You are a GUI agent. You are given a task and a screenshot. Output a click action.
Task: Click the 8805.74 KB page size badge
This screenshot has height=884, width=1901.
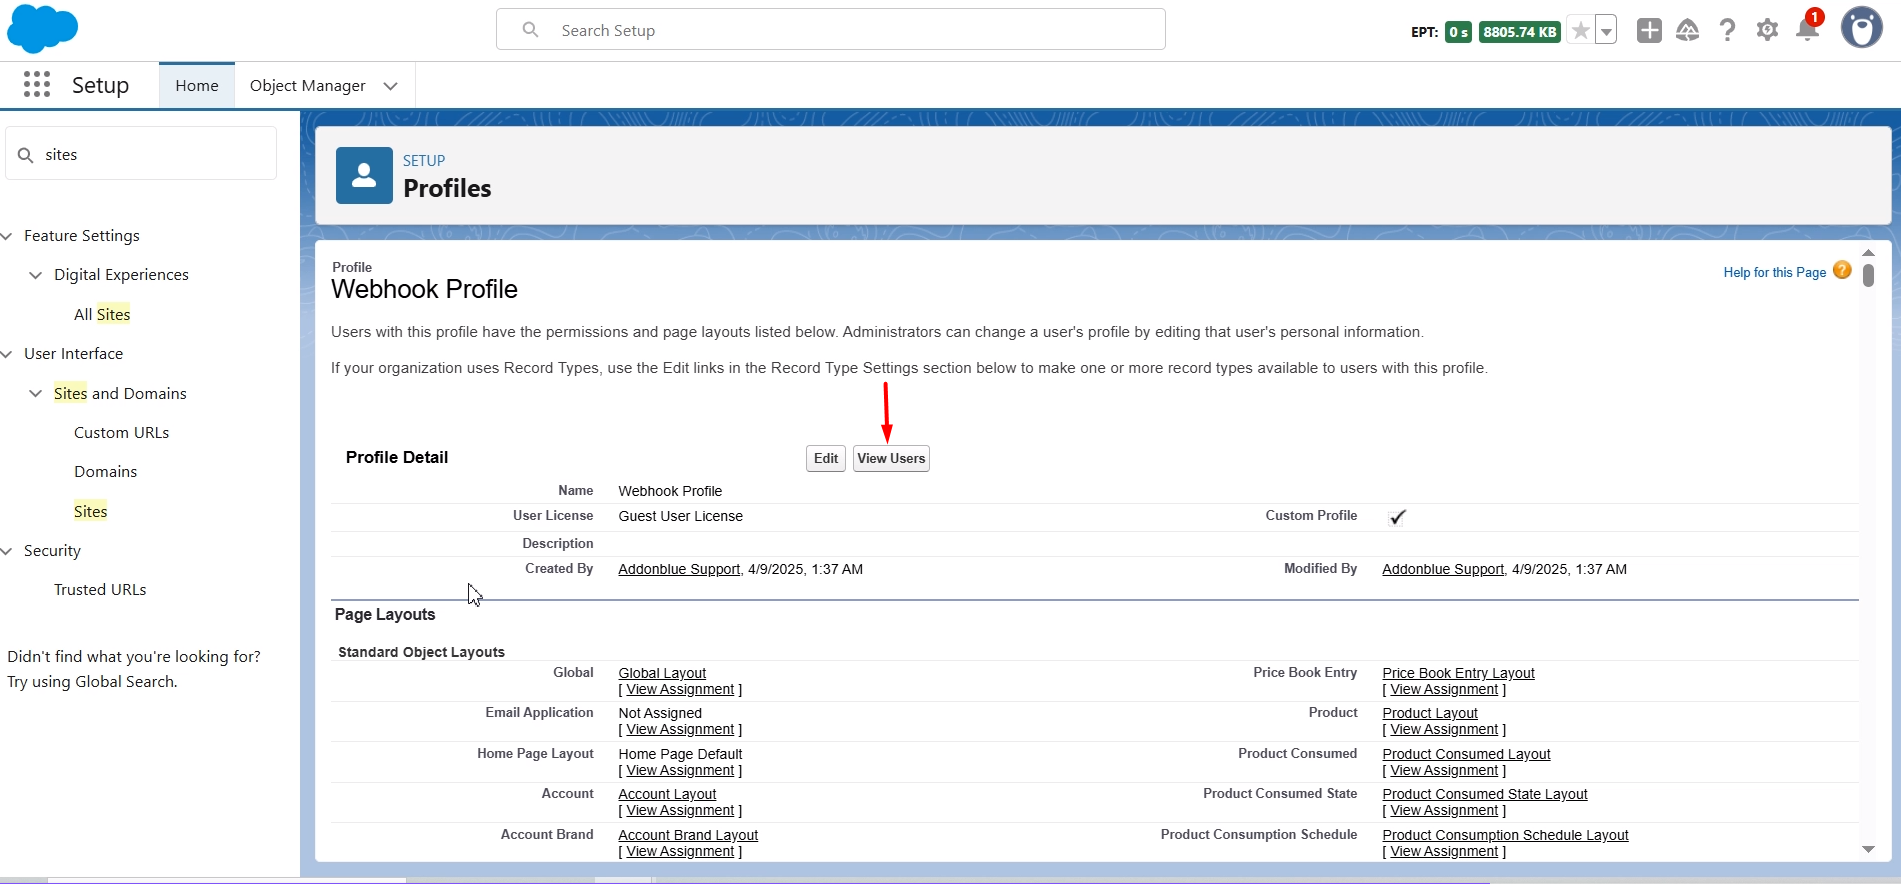click(x=1520, y=32)
